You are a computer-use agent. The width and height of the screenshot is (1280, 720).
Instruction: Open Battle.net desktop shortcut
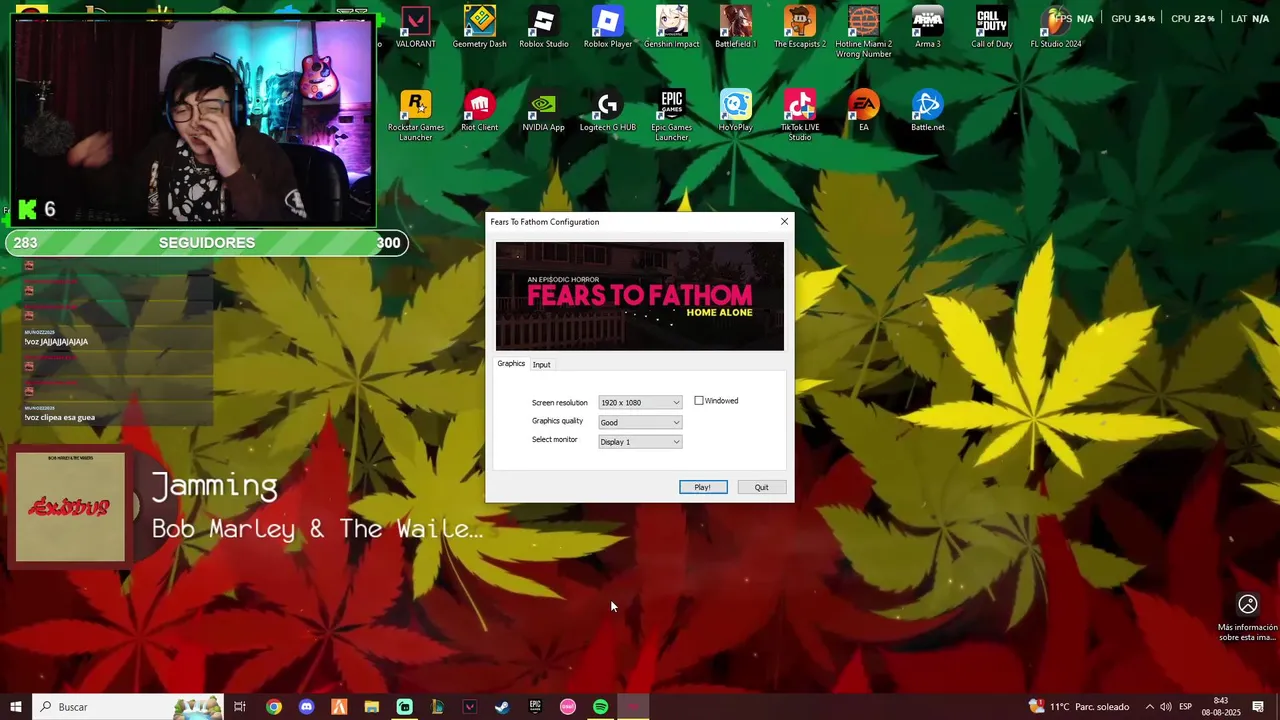click(x=928, y=111)
